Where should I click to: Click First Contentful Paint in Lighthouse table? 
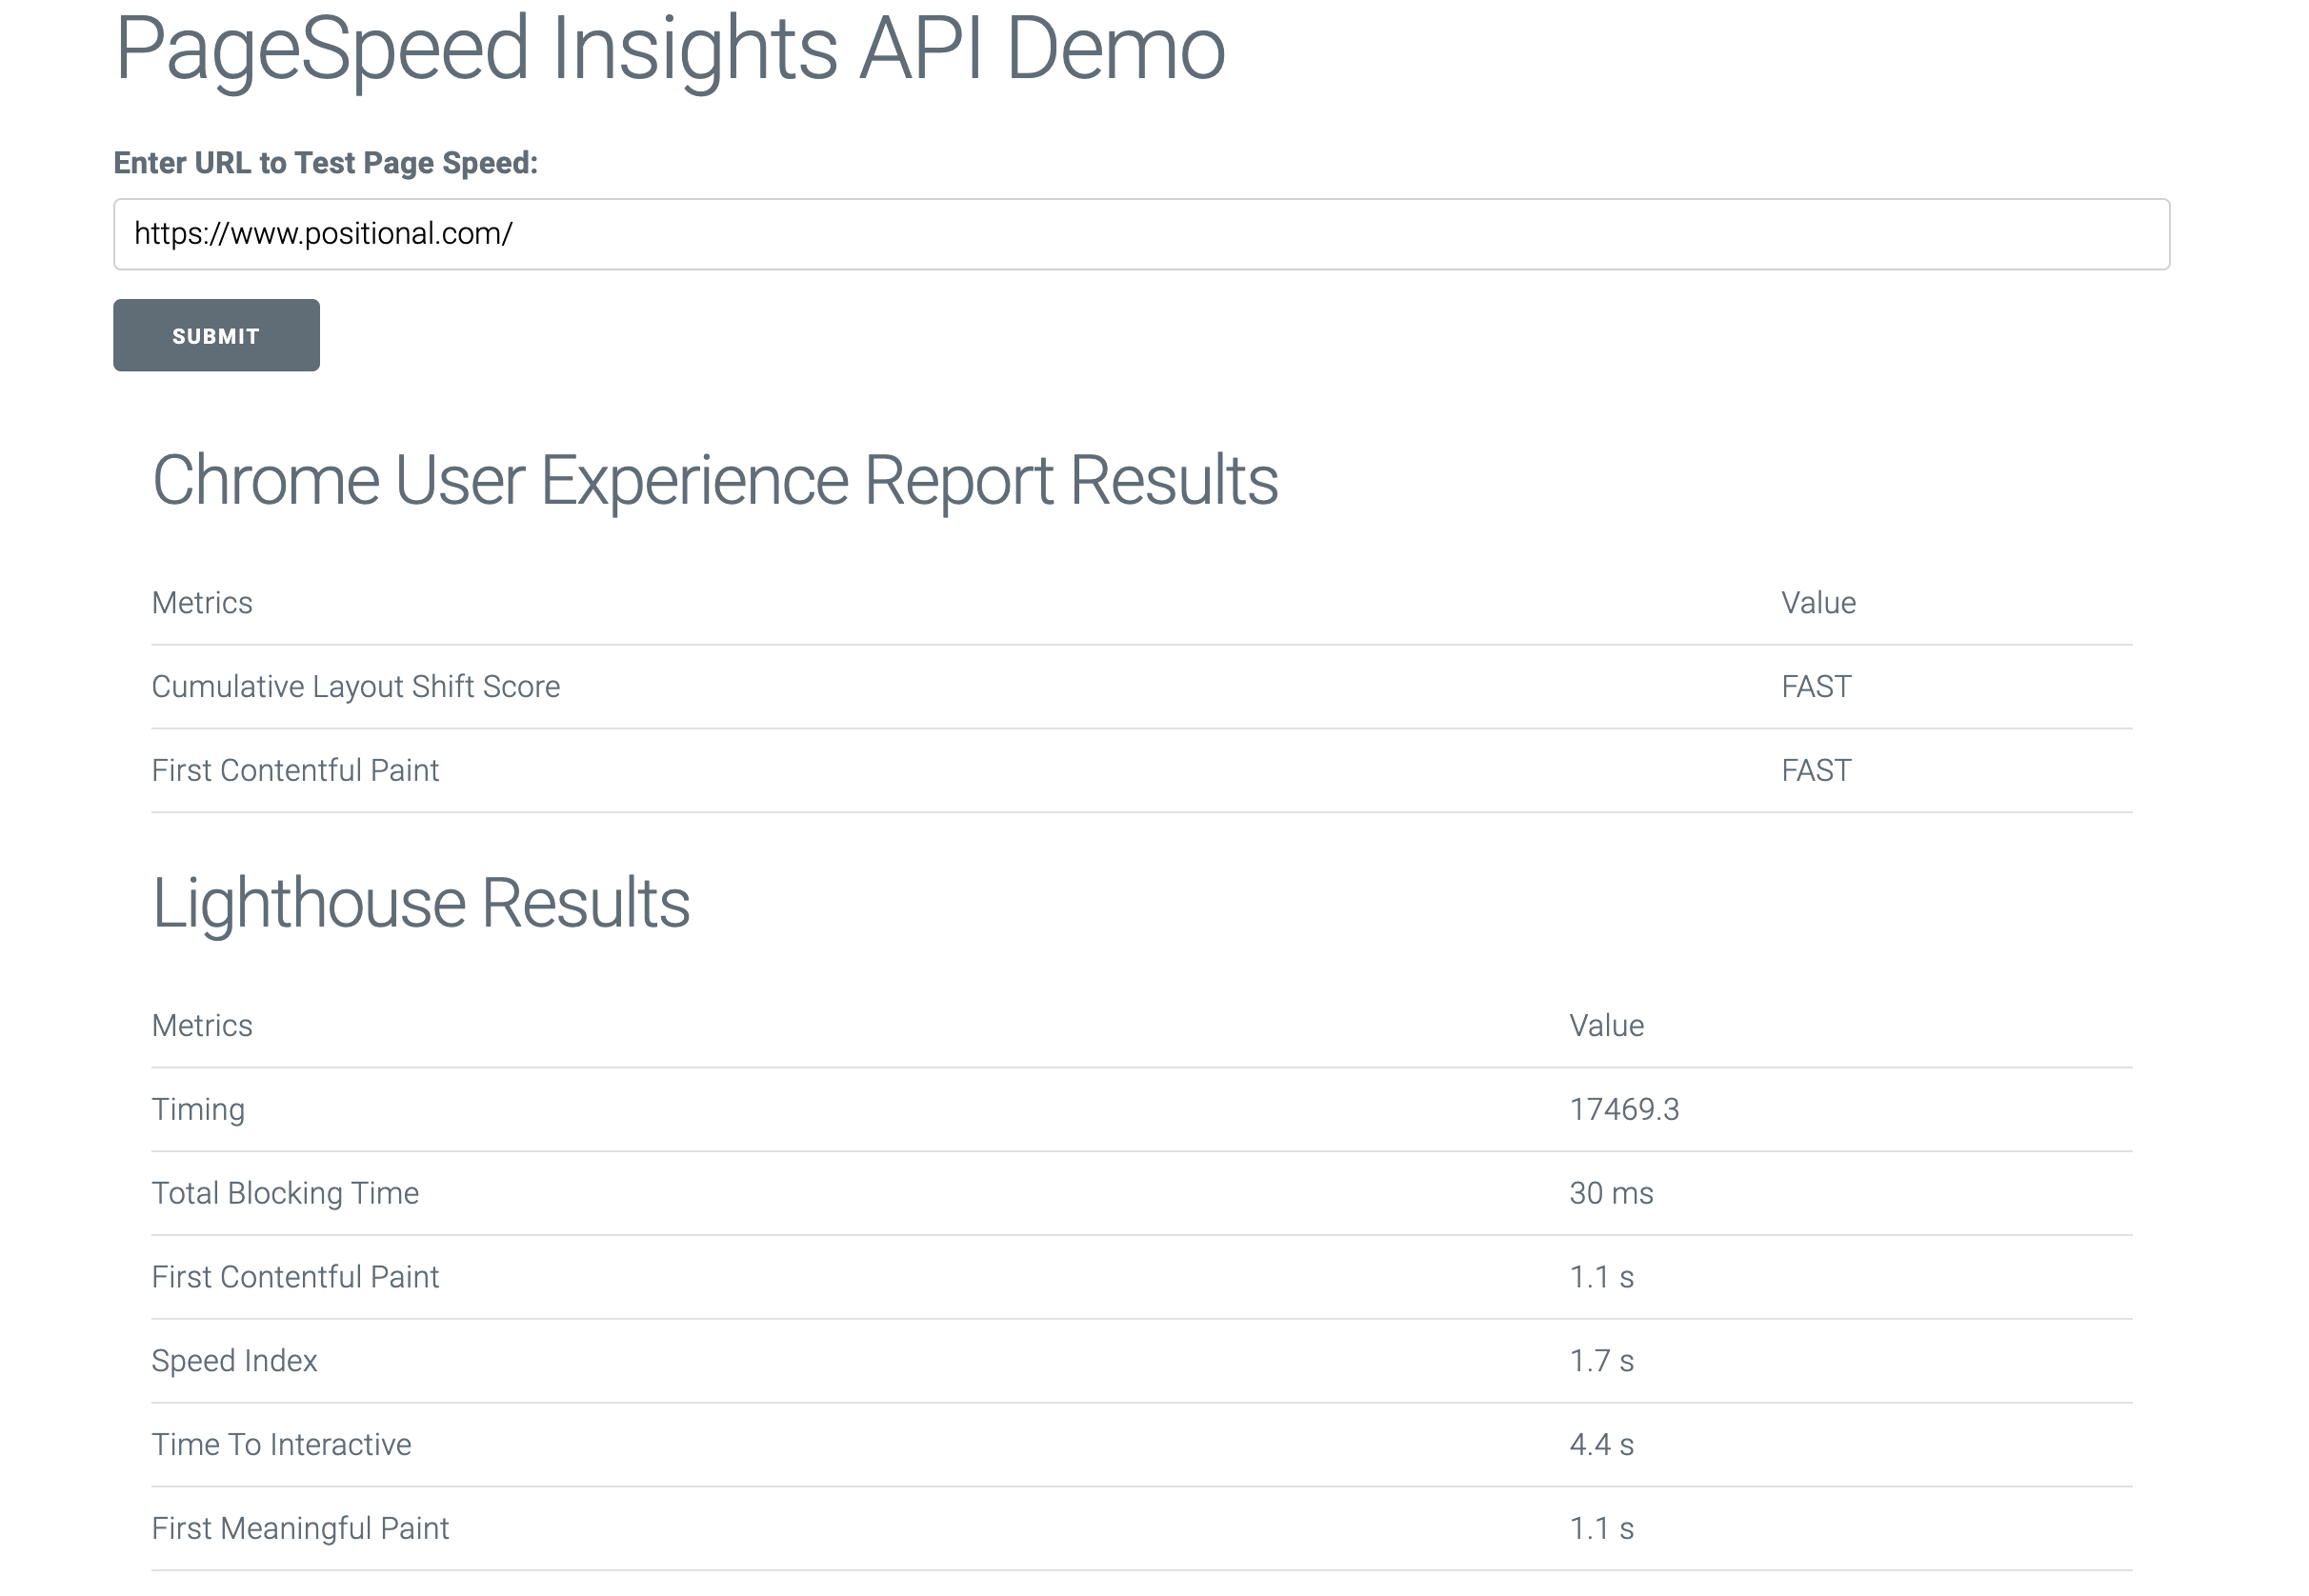click(295, 1278)
